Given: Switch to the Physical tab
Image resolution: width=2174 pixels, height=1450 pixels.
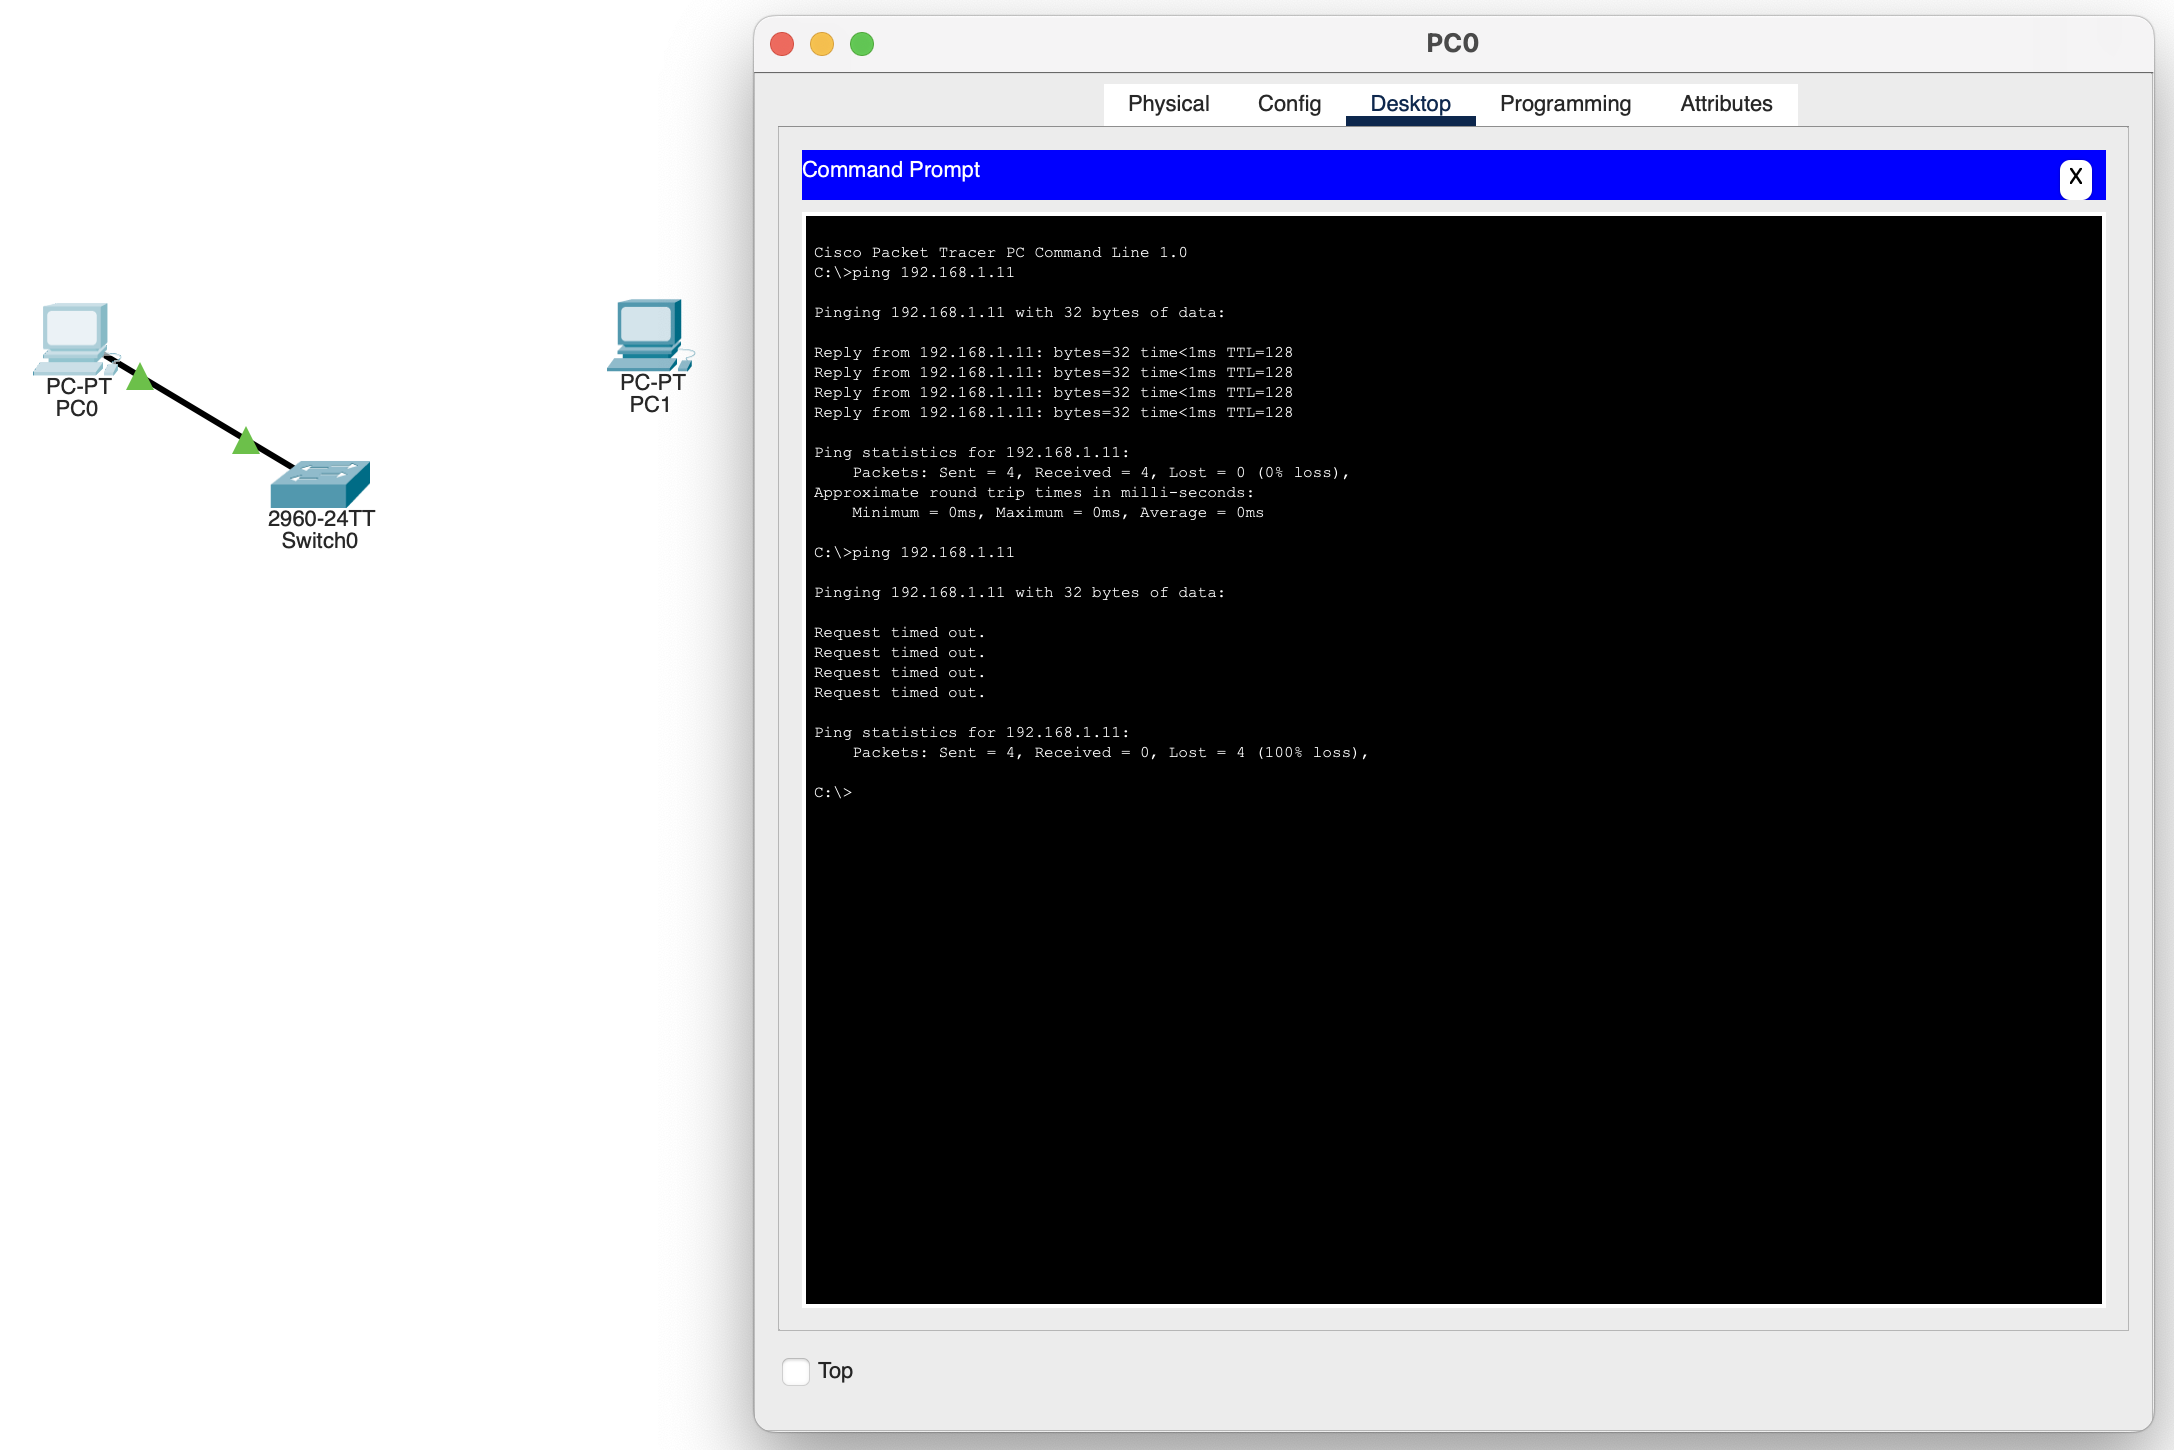Looking at the screenshot, I should pos(1168,104).
